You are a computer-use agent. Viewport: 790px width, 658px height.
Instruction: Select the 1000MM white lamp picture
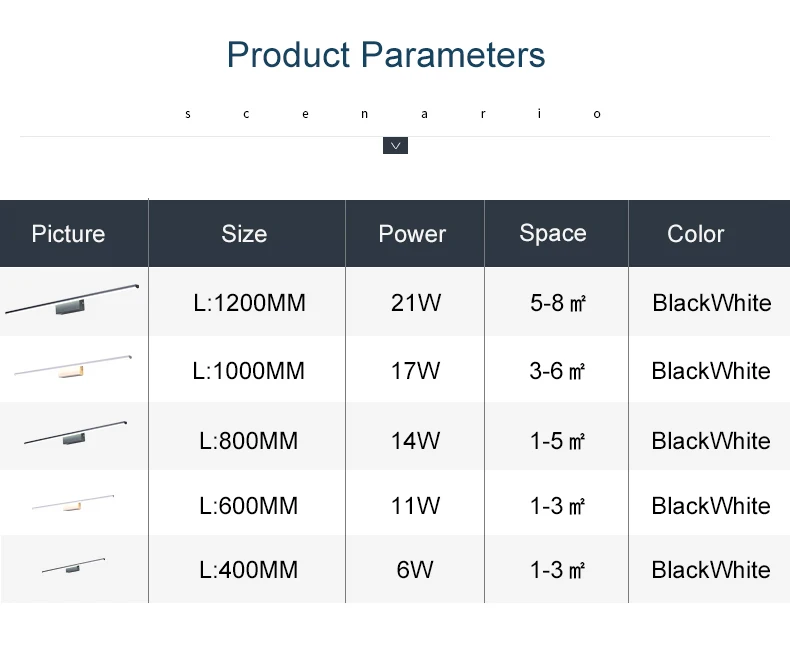tap(73, 367)
